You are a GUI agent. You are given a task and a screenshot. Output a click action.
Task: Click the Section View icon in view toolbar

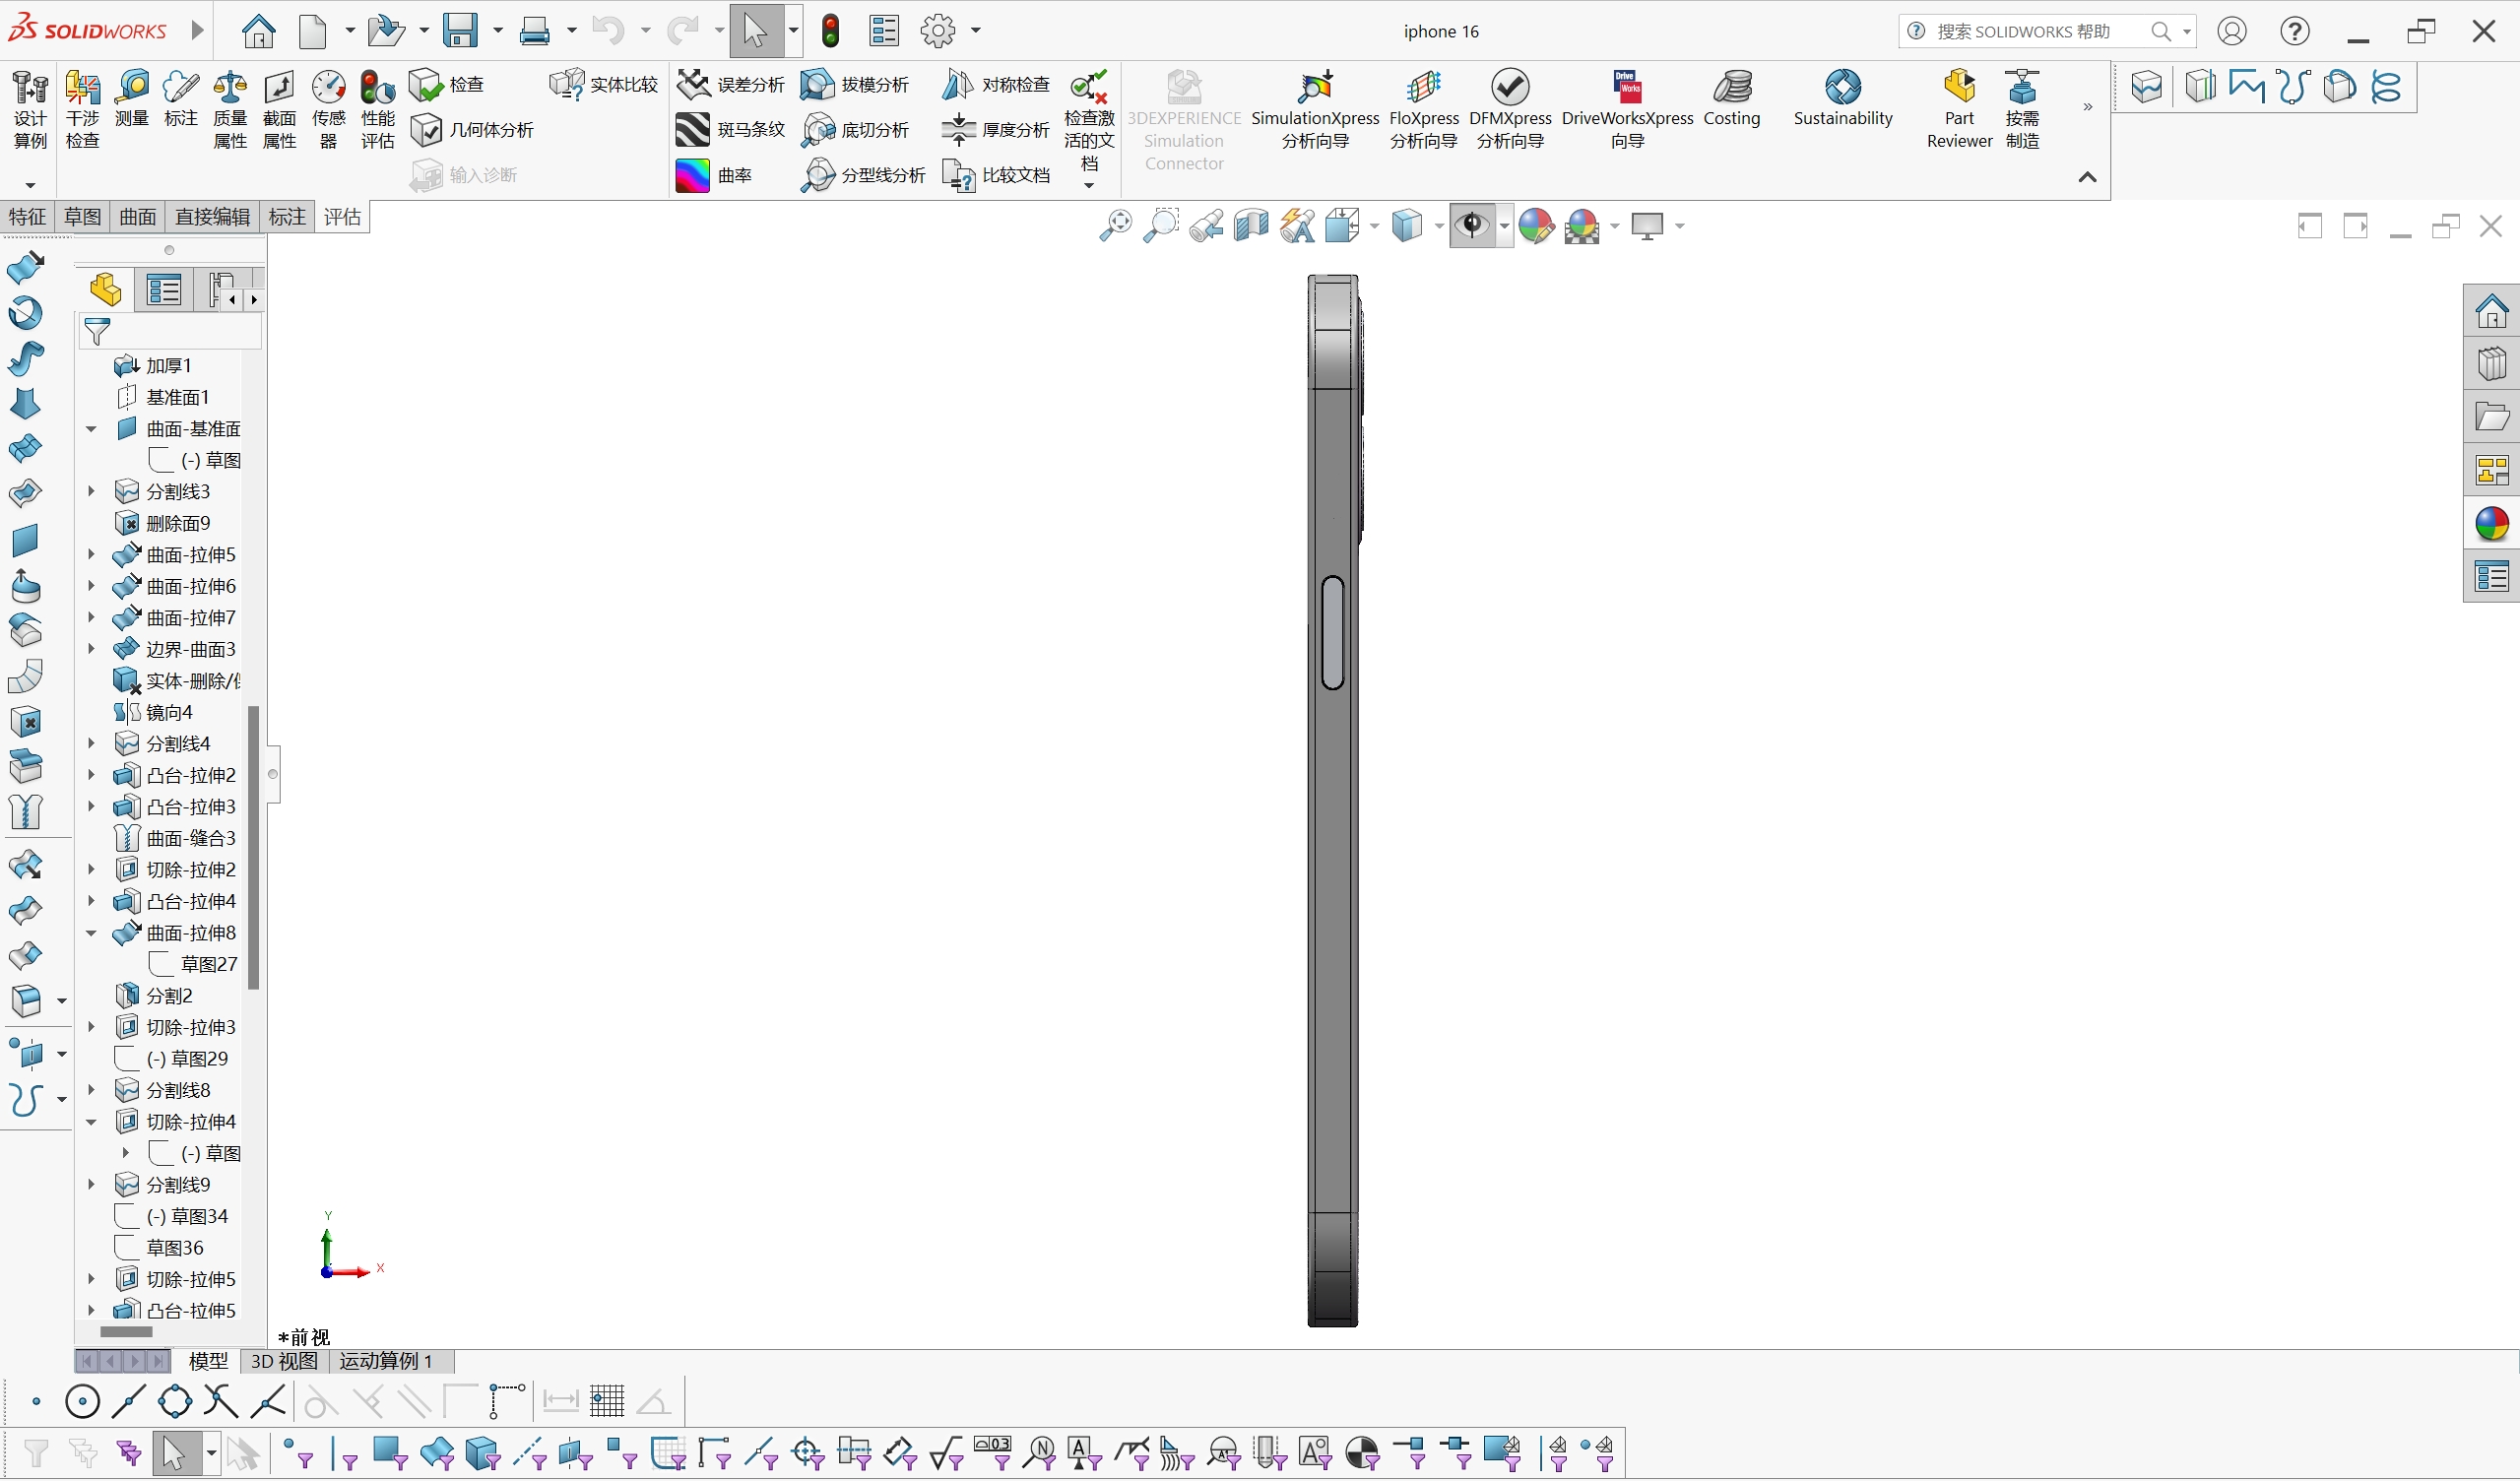click(1251, 226)
